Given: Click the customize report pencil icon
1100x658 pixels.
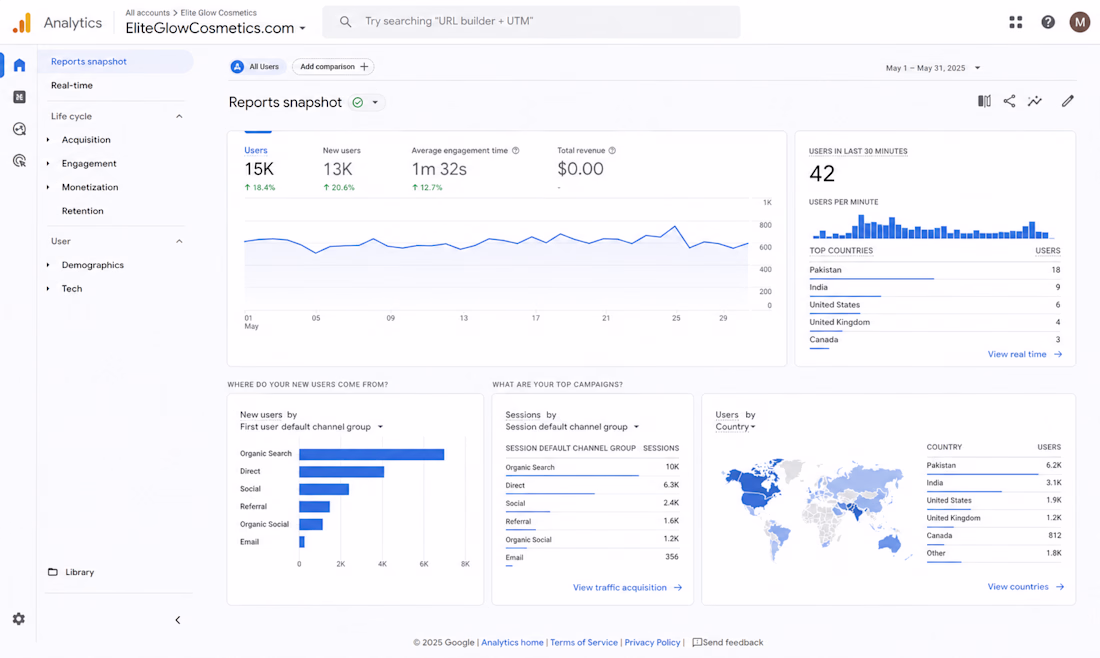Looking at the screenshot, I should (1068, 101).
